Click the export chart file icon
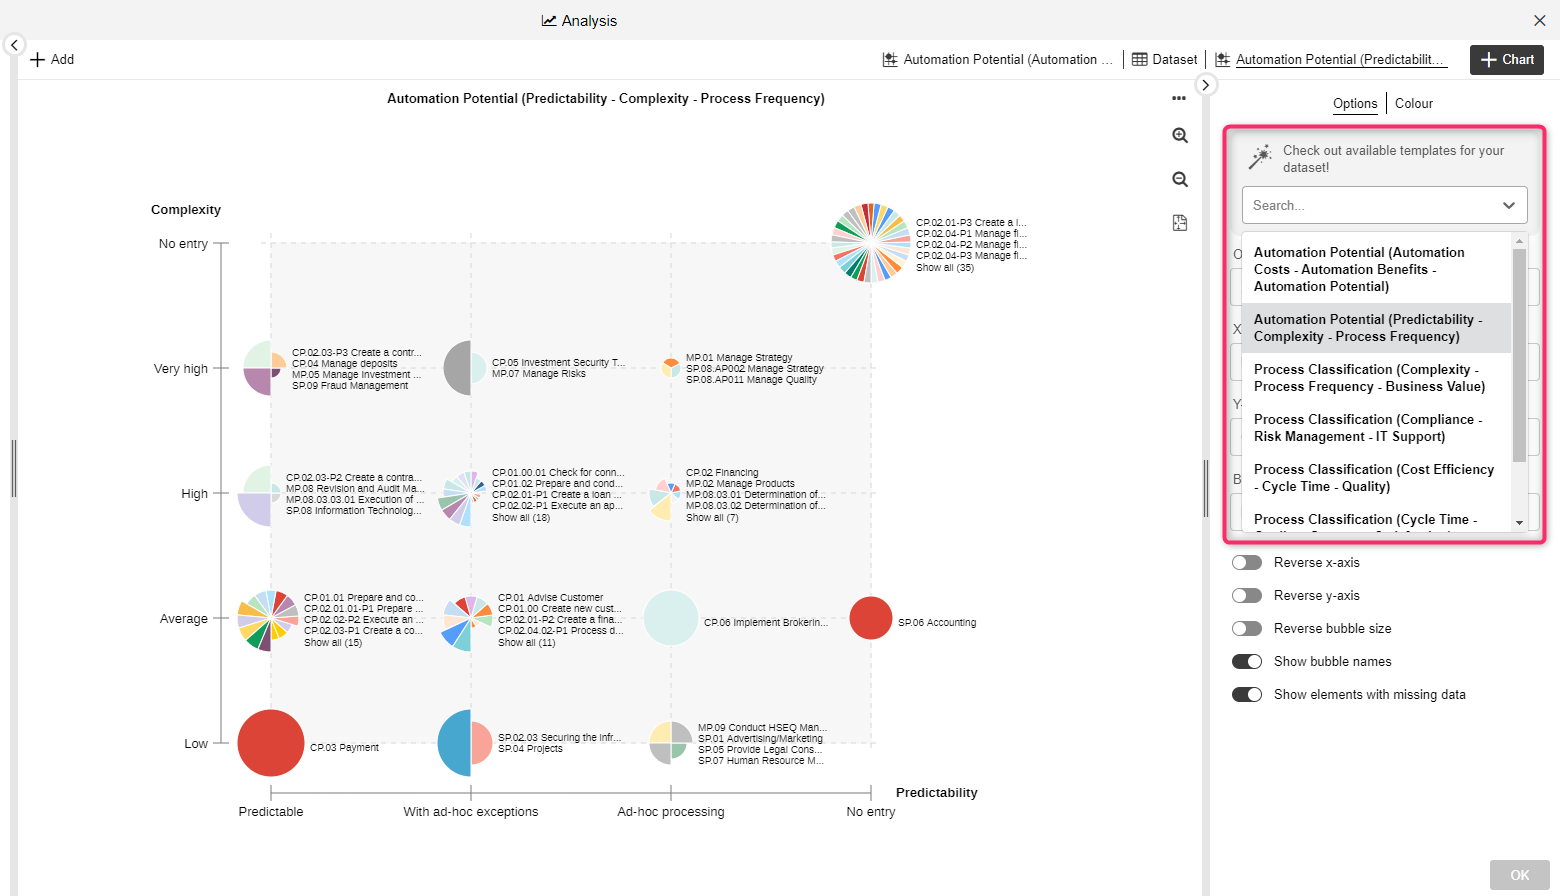This screenshot has width=1560, height=896. click(1180, 223)
